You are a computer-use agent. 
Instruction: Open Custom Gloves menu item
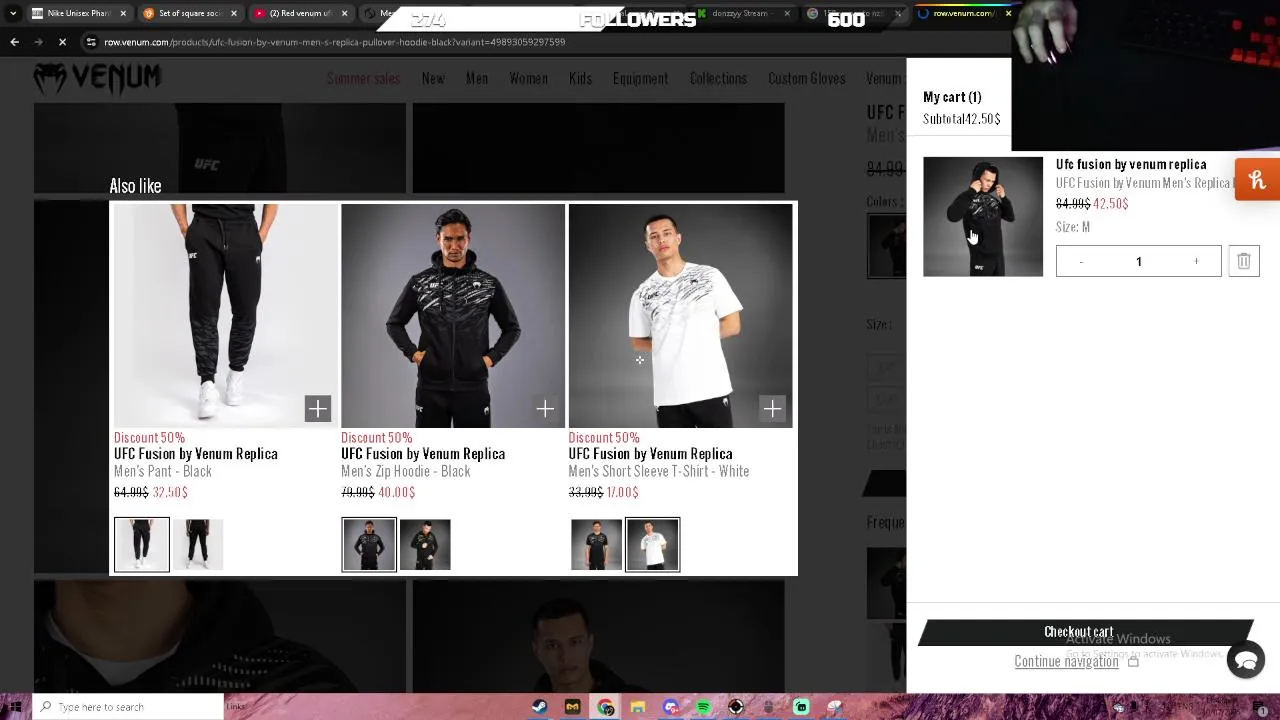pos(807,78)
